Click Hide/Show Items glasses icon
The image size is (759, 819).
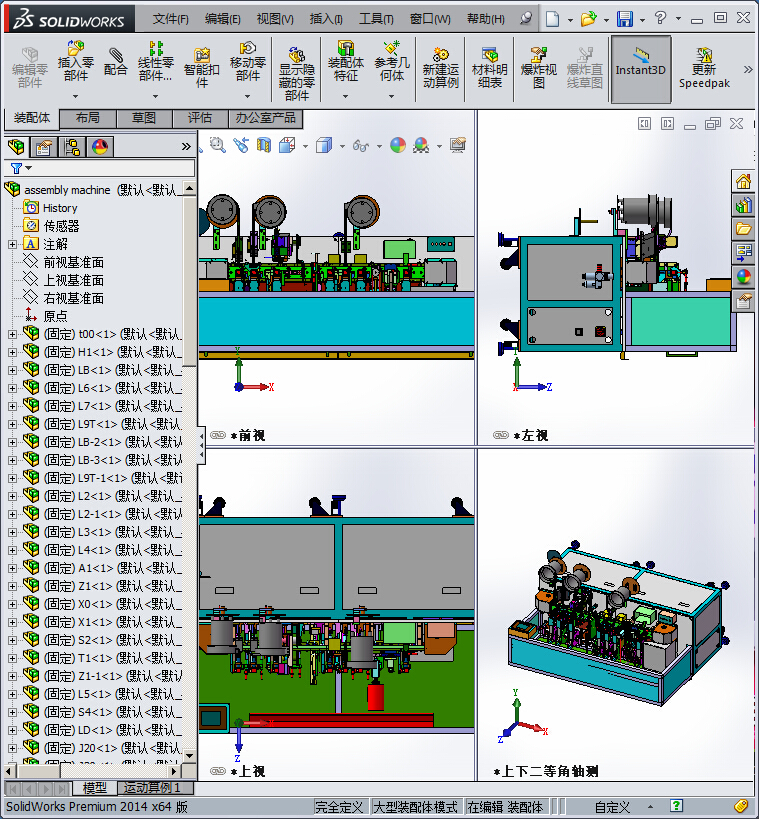pyautogui.click(x=361, y=145)
